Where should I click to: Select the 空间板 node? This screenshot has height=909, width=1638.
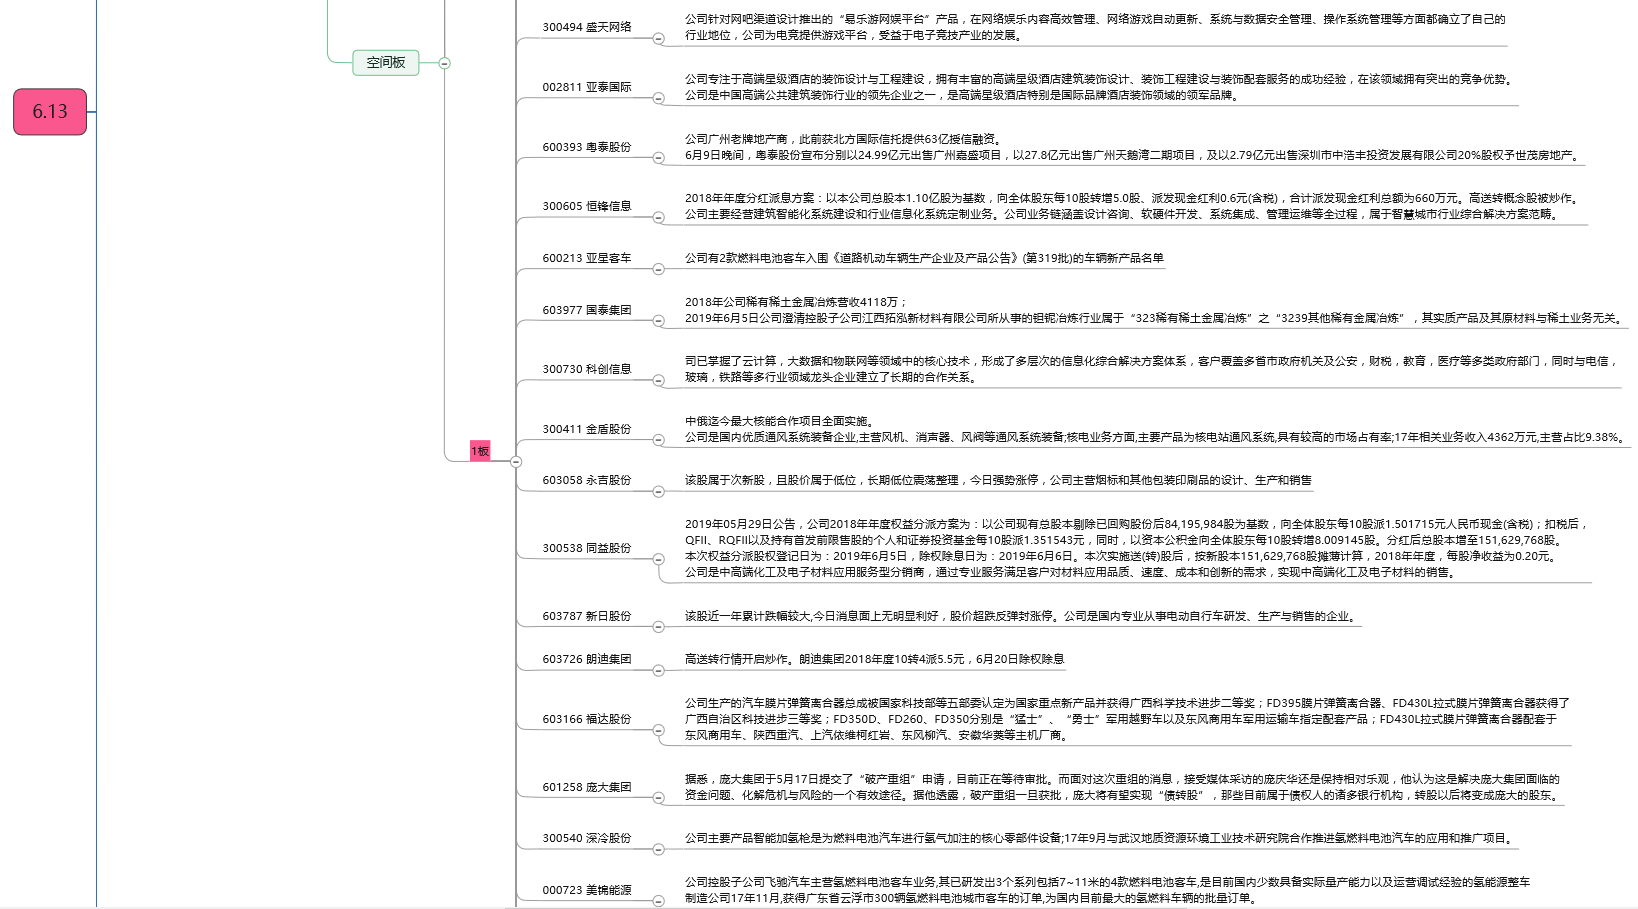[386, 62]
